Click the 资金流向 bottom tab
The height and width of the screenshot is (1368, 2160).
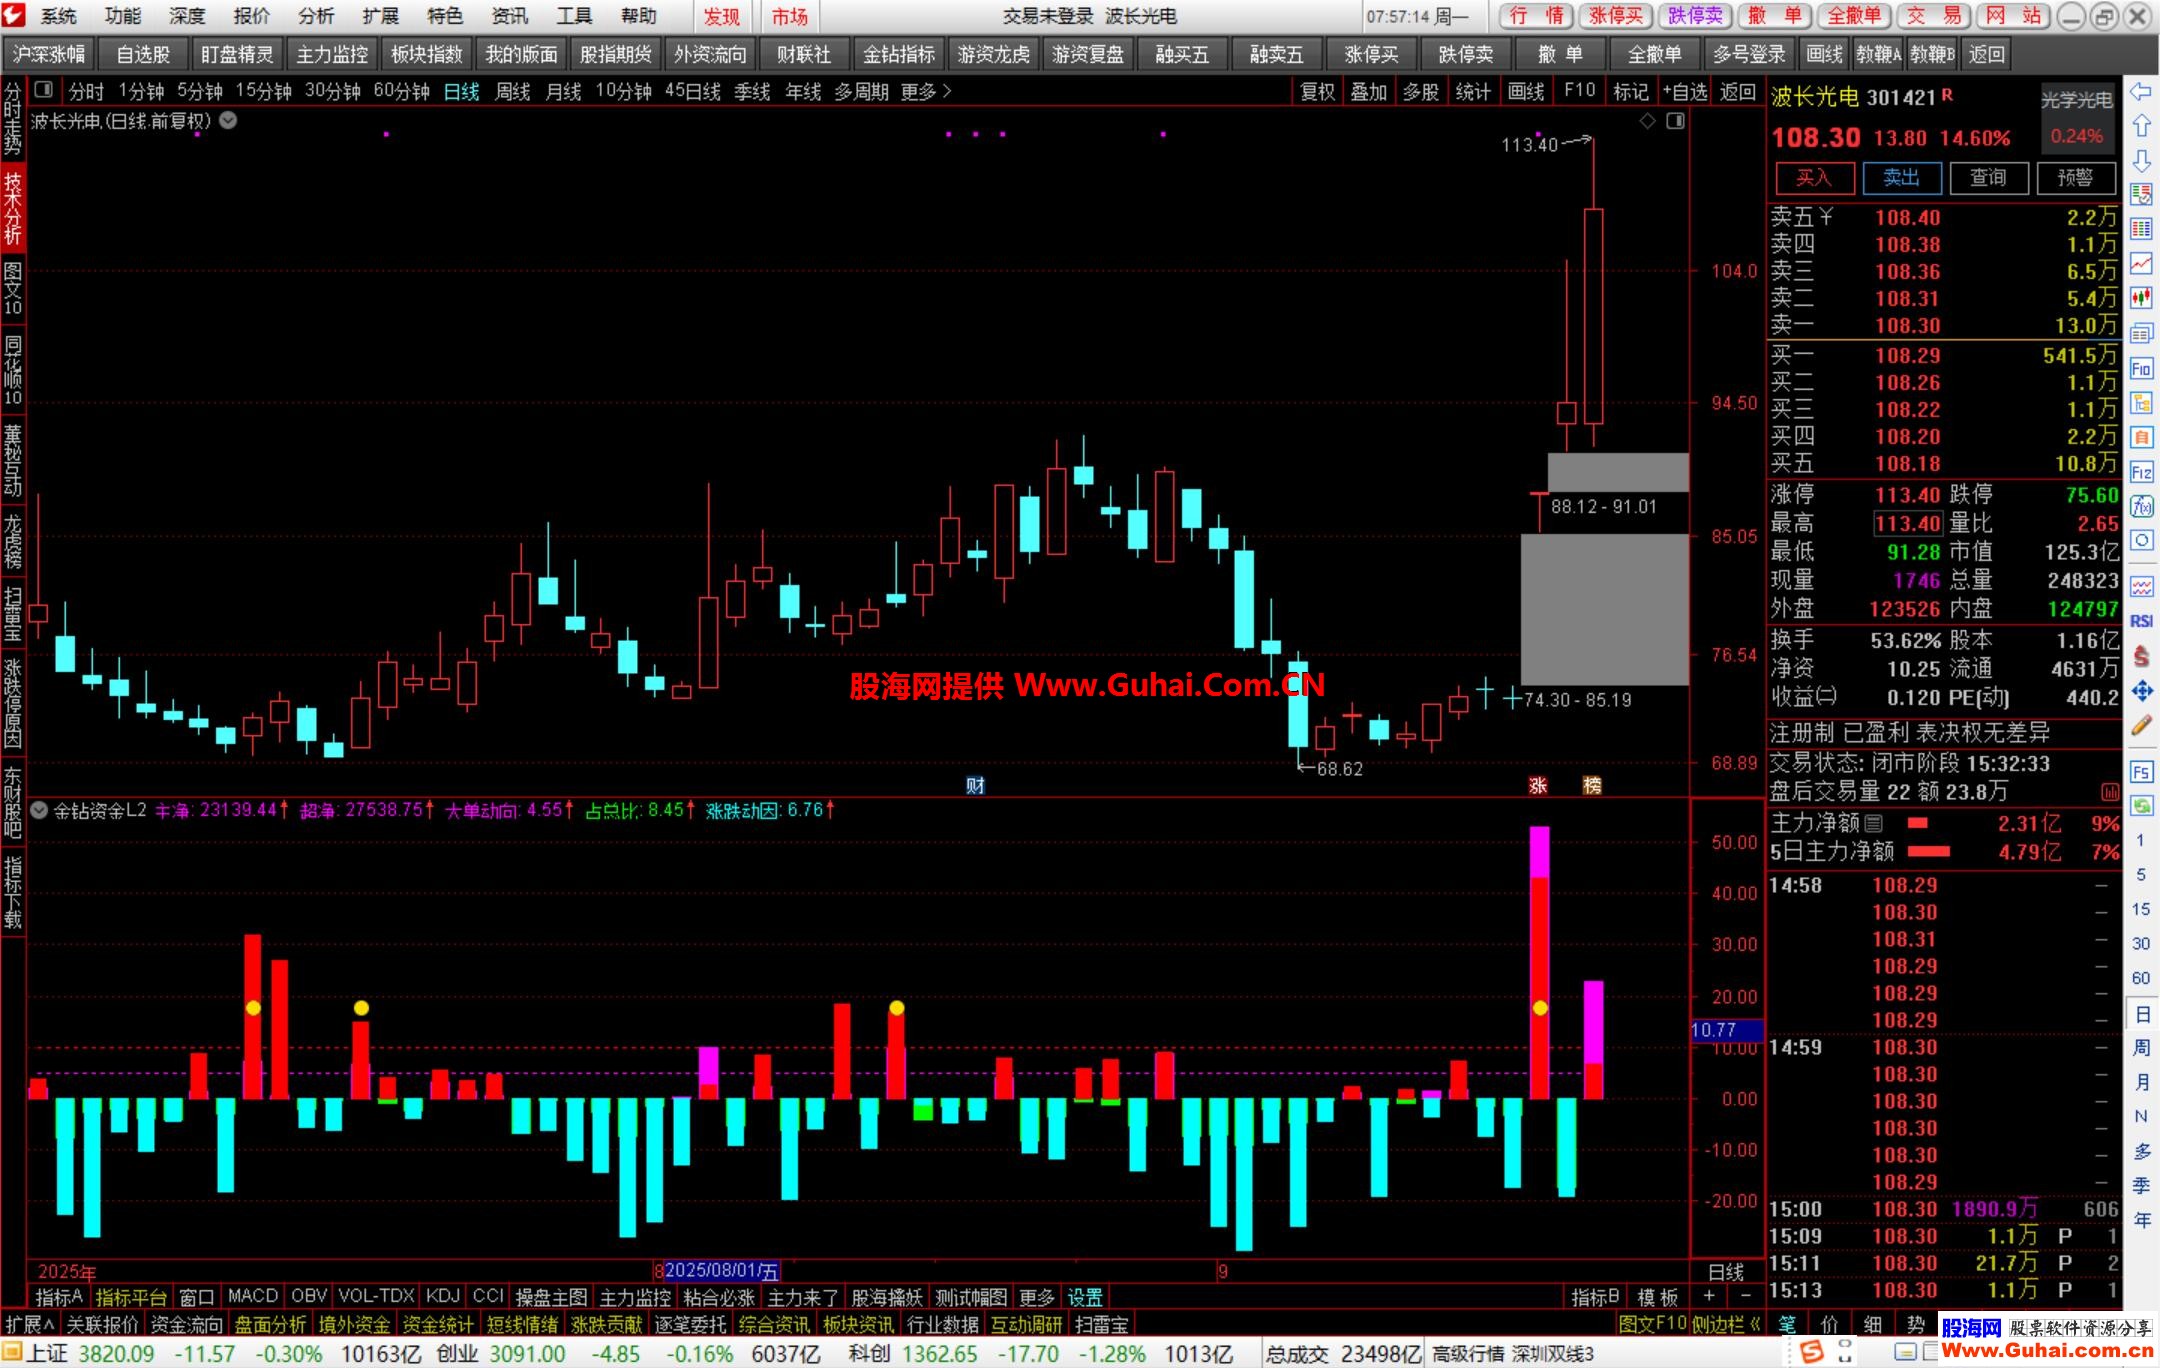[186, 1324]
